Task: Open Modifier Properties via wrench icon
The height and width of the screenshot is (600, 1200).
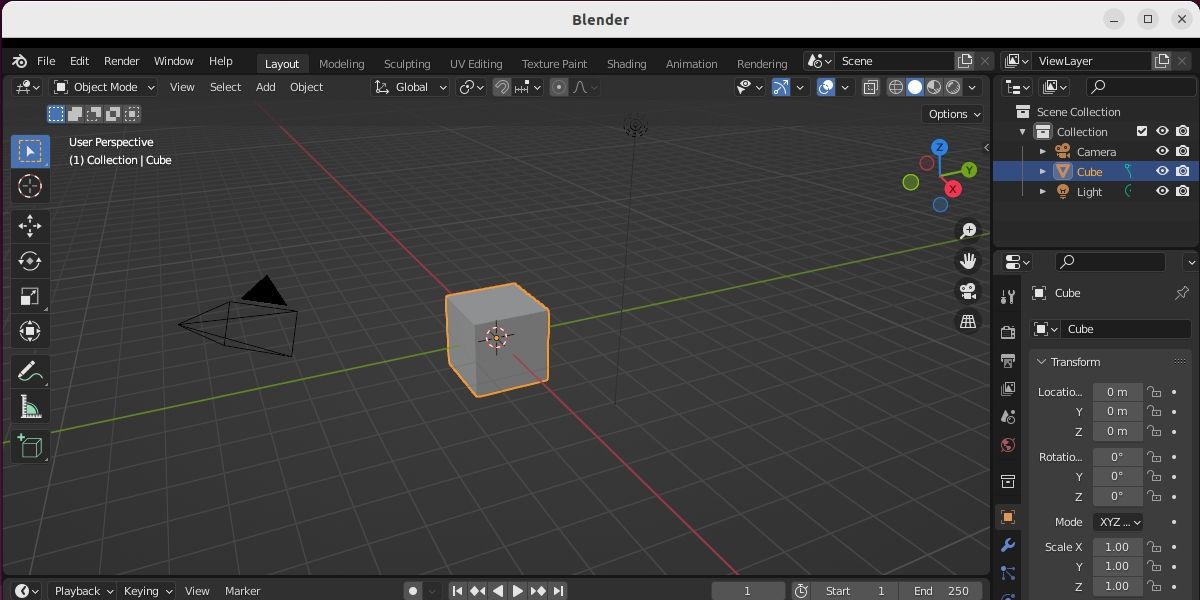Action: [x=1007, y=545]
